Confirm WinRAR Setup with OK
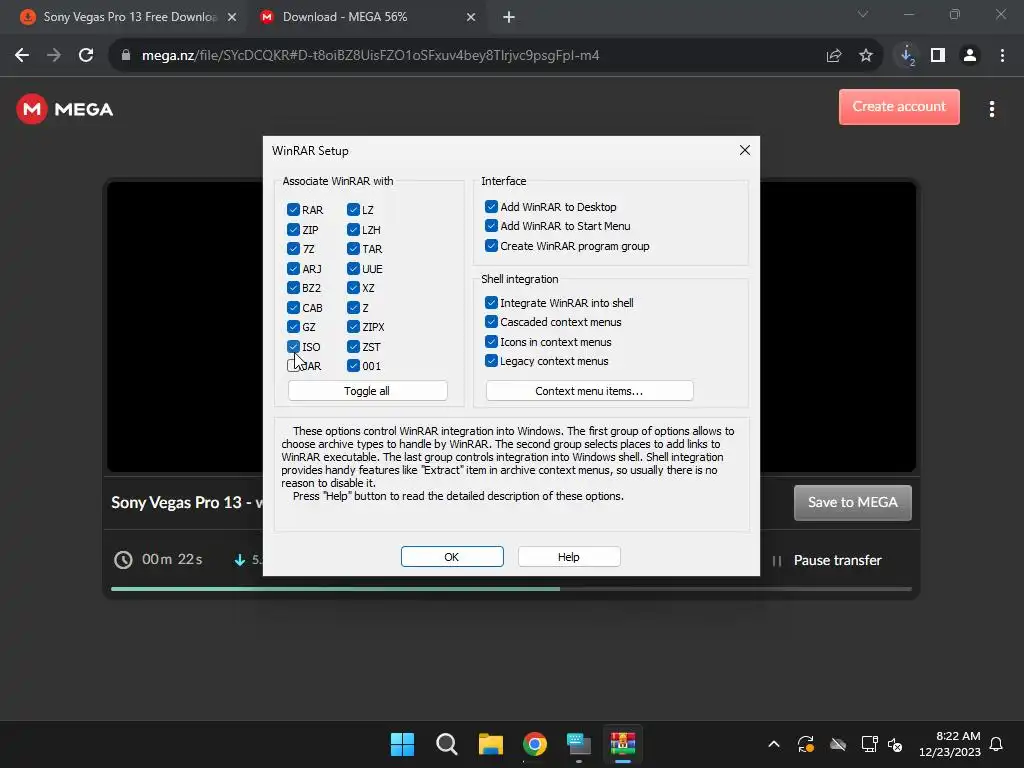The image size is (1024, 768). pos(452,556)
